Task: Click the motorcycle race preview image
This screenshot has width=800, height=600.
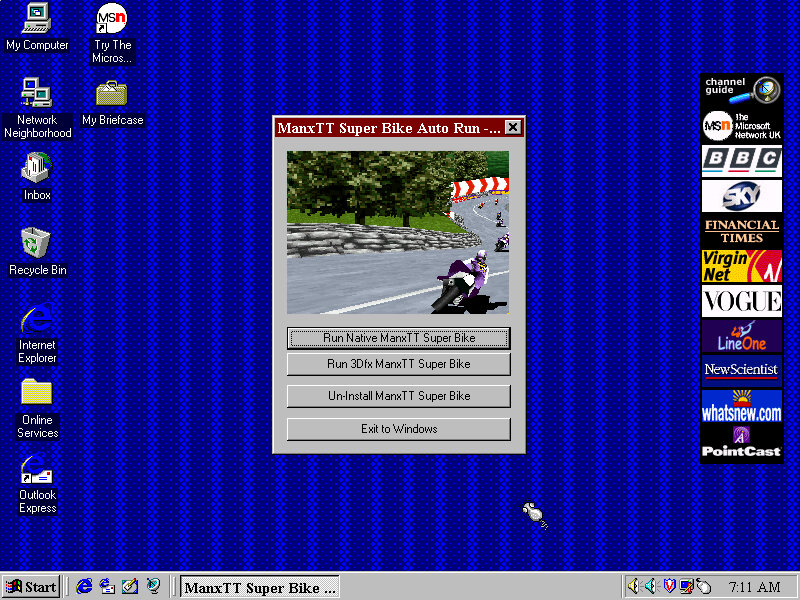Action: pyautogui.click(x=398, y=232)
